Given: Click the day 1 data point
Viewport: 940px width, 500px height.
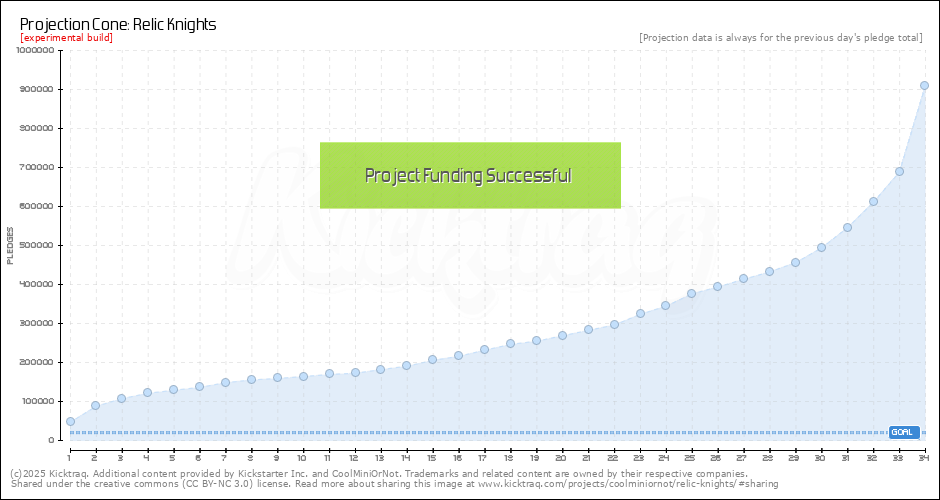Looking at the screenshot, I should tap(70, 421).
